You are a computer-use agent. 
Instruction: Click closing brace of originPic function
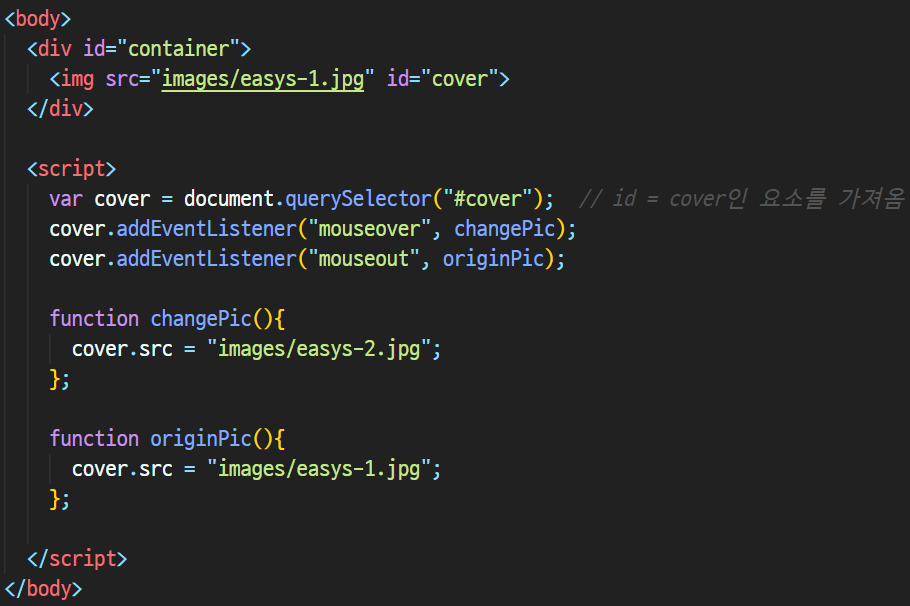56,499
